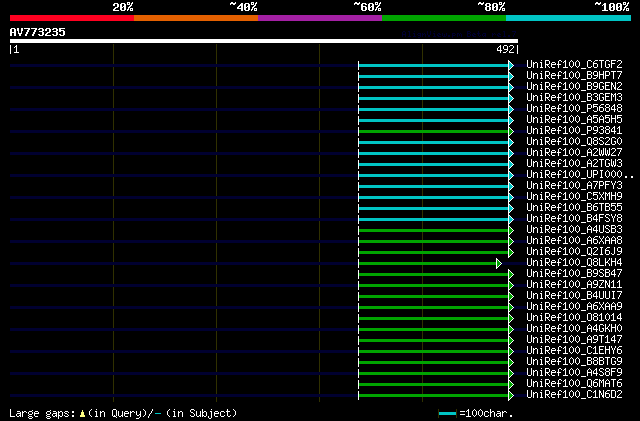Screen dimensions: 640x421
Task: Click the green alignment bar for UniRef100_B9SB47
Action: click(433, 275)
